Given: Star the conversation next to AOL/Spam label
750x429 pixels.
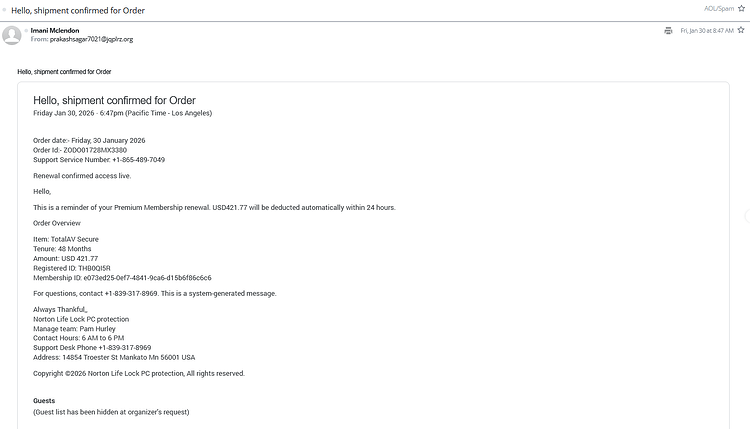Looking at the screenshot, I should [x=741, y=8].
